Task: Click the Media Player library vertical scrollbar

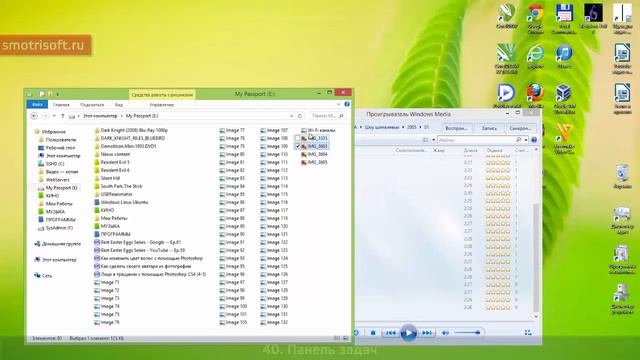Action: pyautogui.click(x=536, y=233)
